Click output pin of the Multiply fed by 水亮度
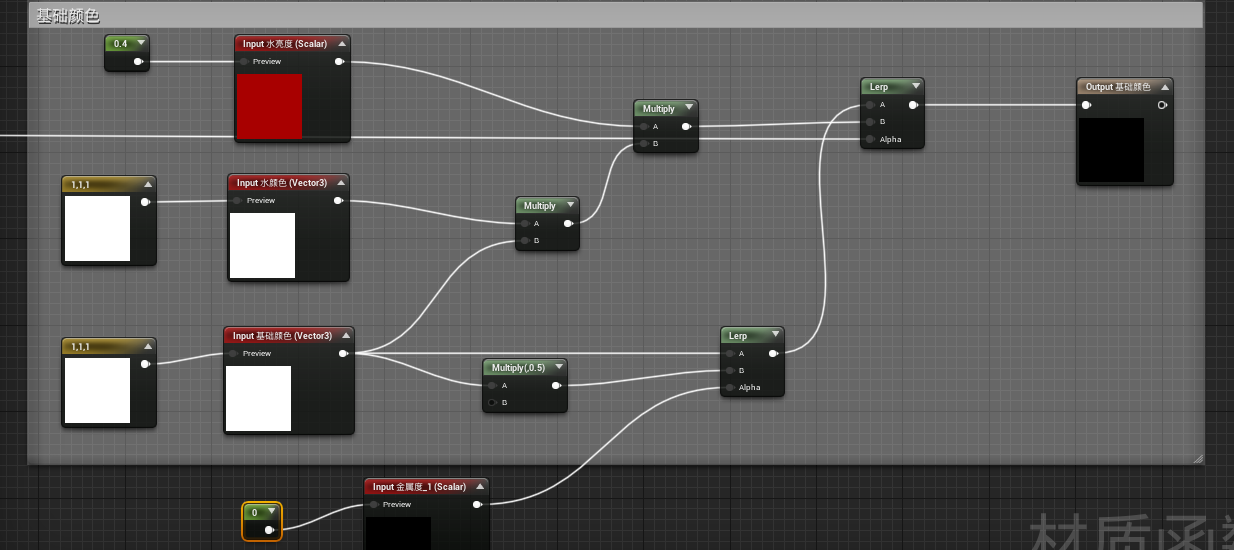 pyautogui.click(x=686, y=127)
